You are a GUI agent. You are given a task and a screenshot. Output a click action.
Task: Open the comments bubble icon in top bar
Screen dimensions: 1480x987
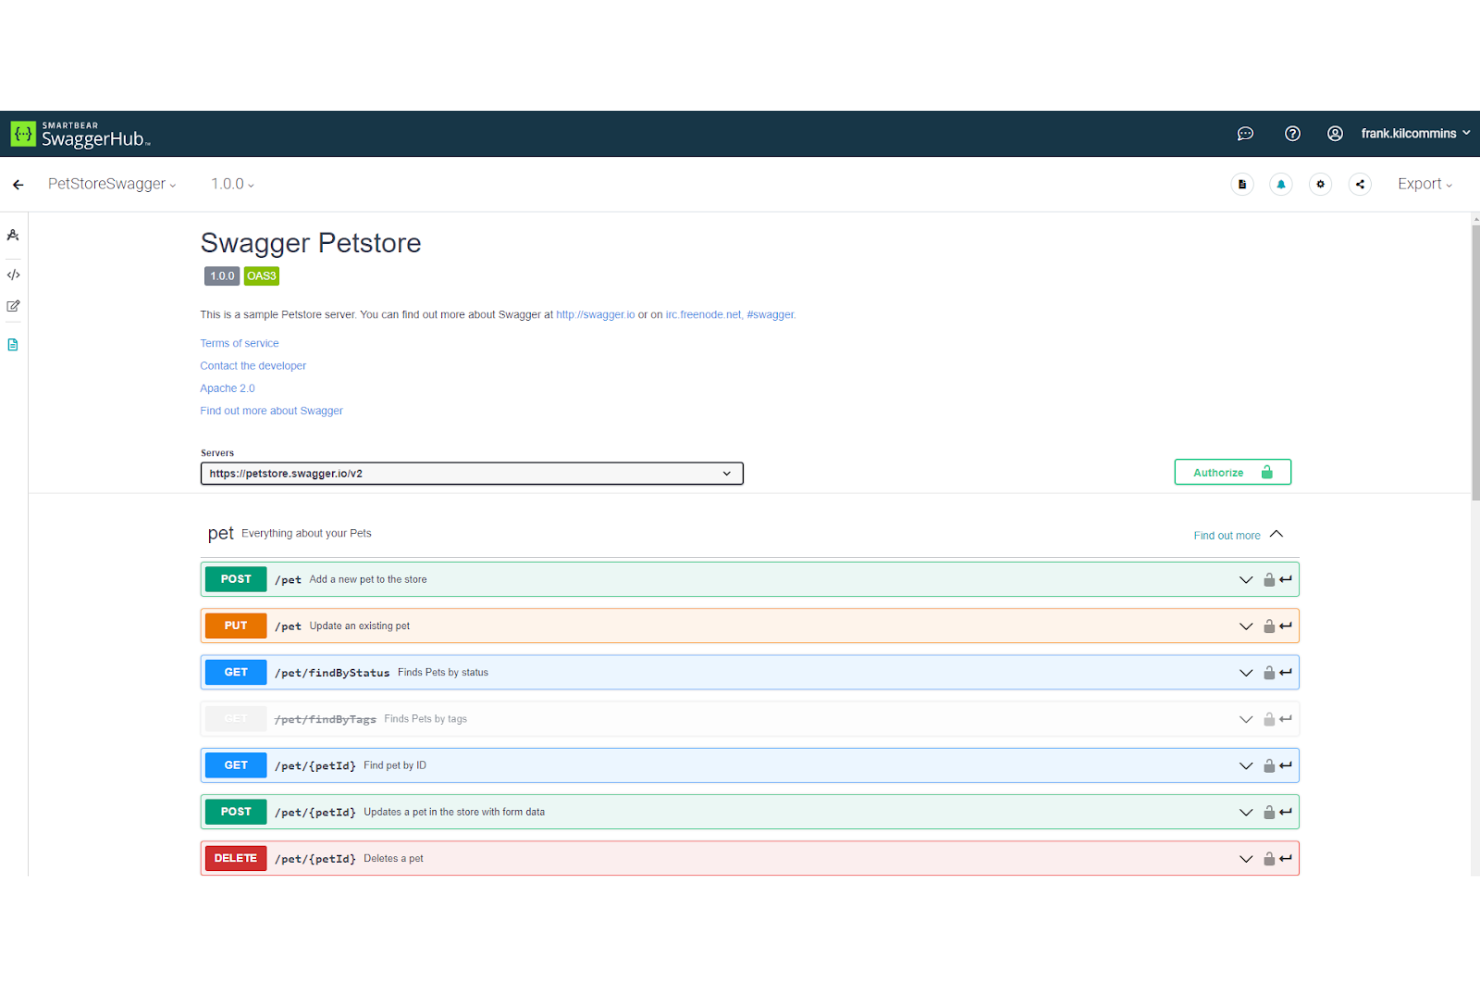point(1245,133)
